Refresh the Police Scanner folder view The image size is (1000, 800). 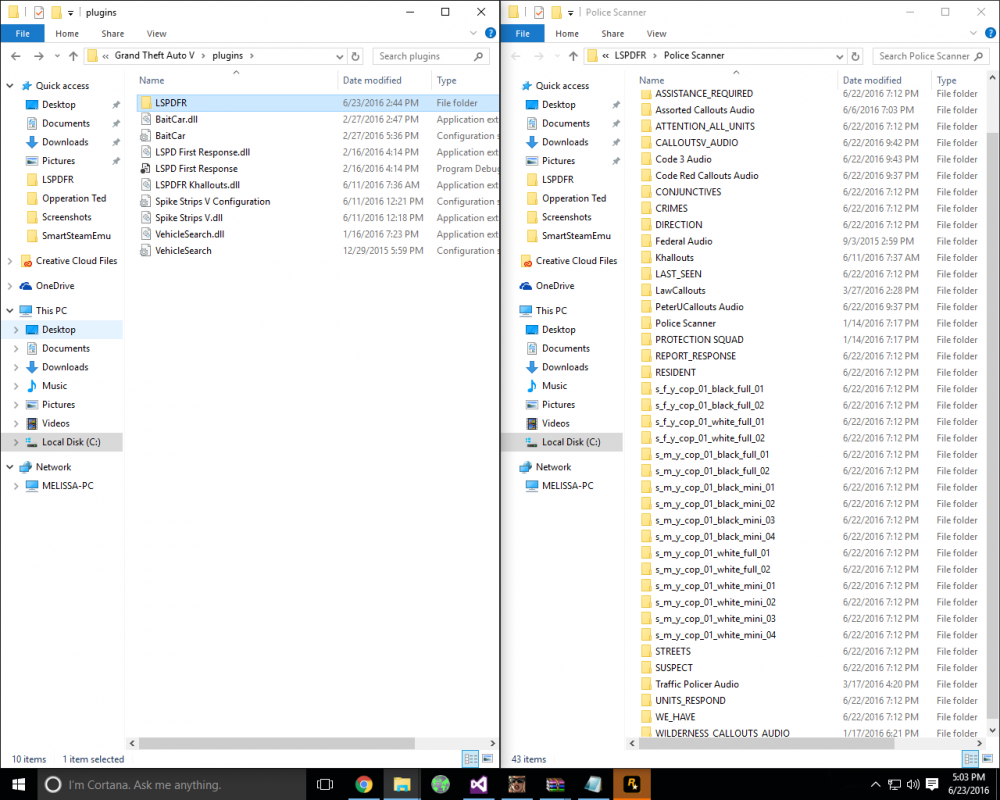point(855,56)
